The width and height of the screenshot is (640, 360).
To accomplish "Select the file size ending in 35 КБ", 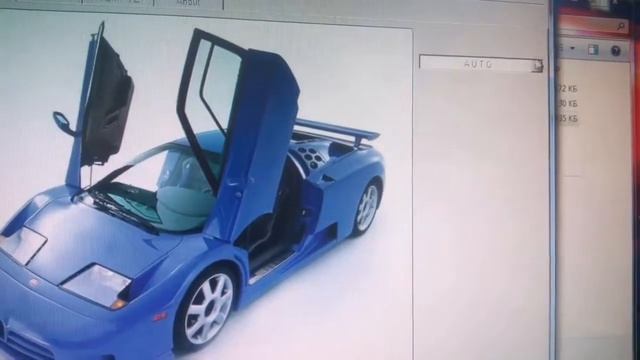I will coord(568,119).
